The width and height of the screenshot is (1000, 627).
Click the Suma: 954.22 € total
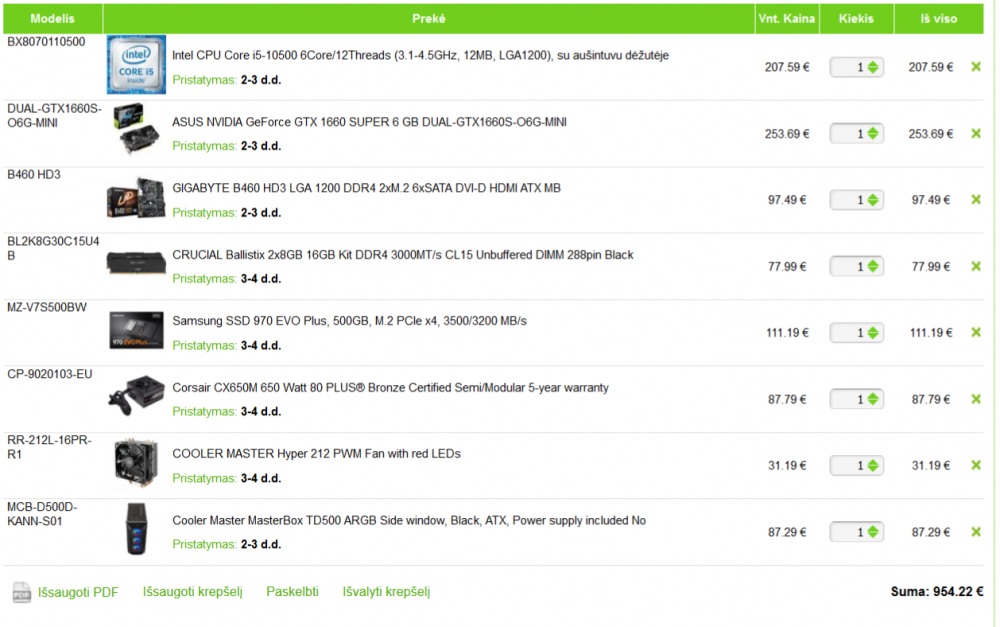937,592
